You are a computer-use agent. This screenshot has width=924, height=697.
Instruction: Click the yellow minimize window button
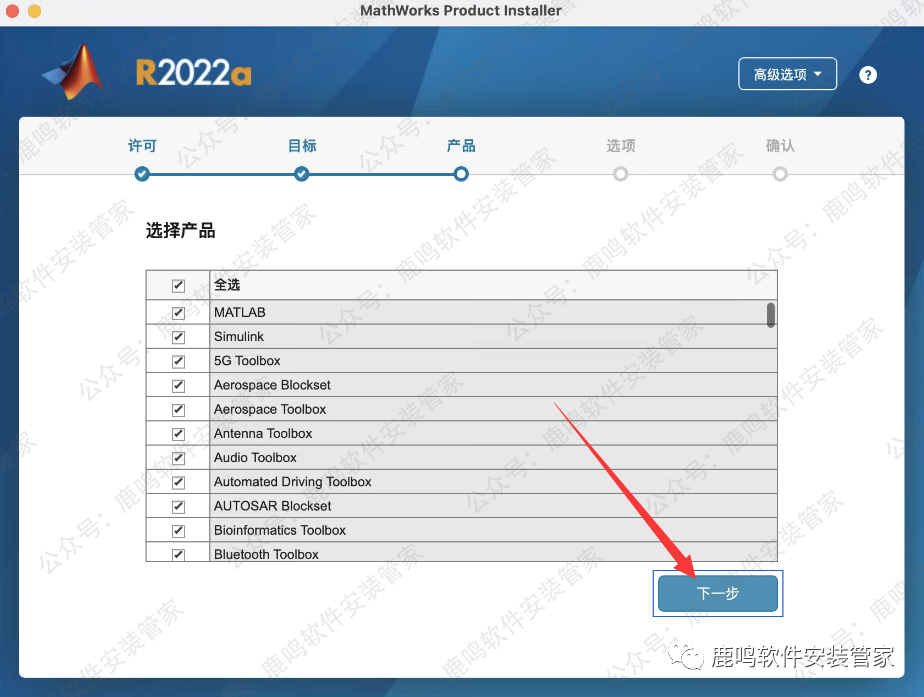coord(34,10)
